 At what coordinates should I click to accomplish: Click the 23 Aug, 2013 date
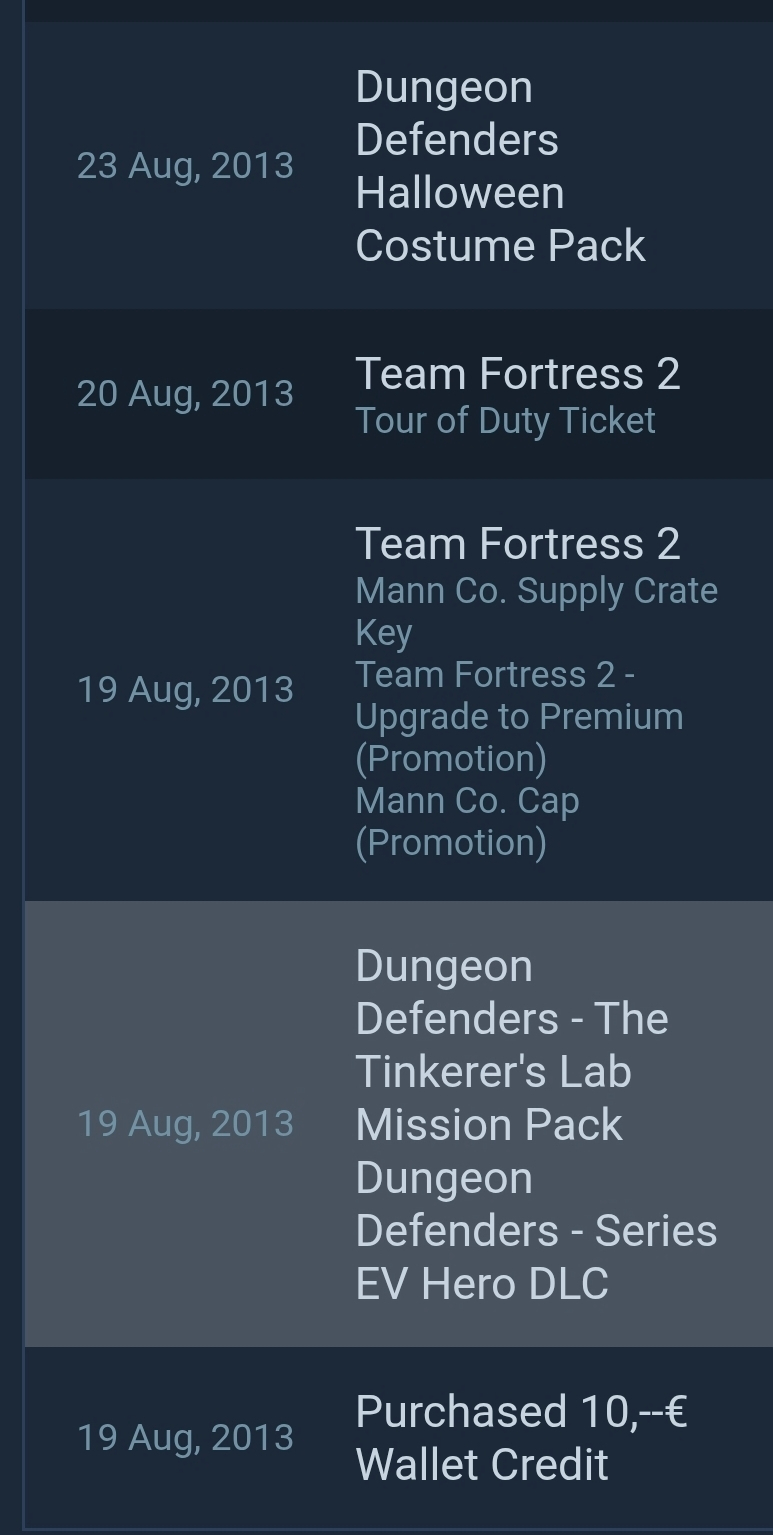point(185,166)
